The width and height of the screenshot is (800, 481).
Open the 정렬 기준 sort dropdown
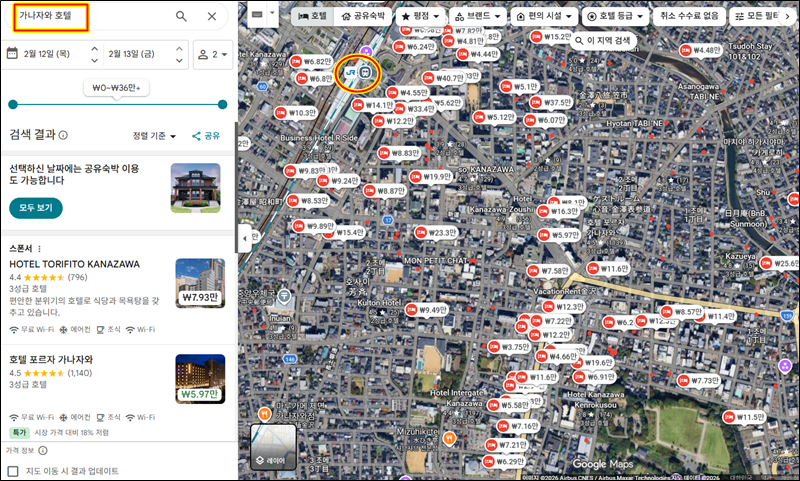(154, 136)
